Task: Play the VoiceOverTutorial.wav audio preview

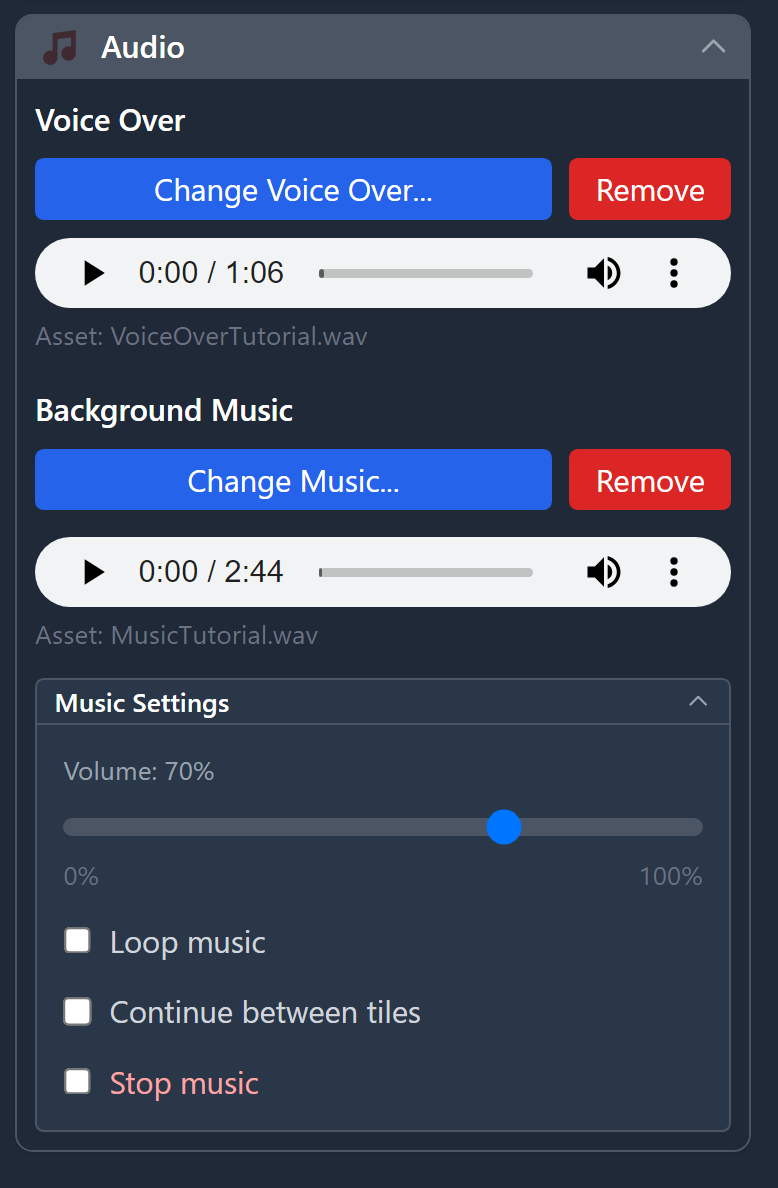Action: coord(93,272)
